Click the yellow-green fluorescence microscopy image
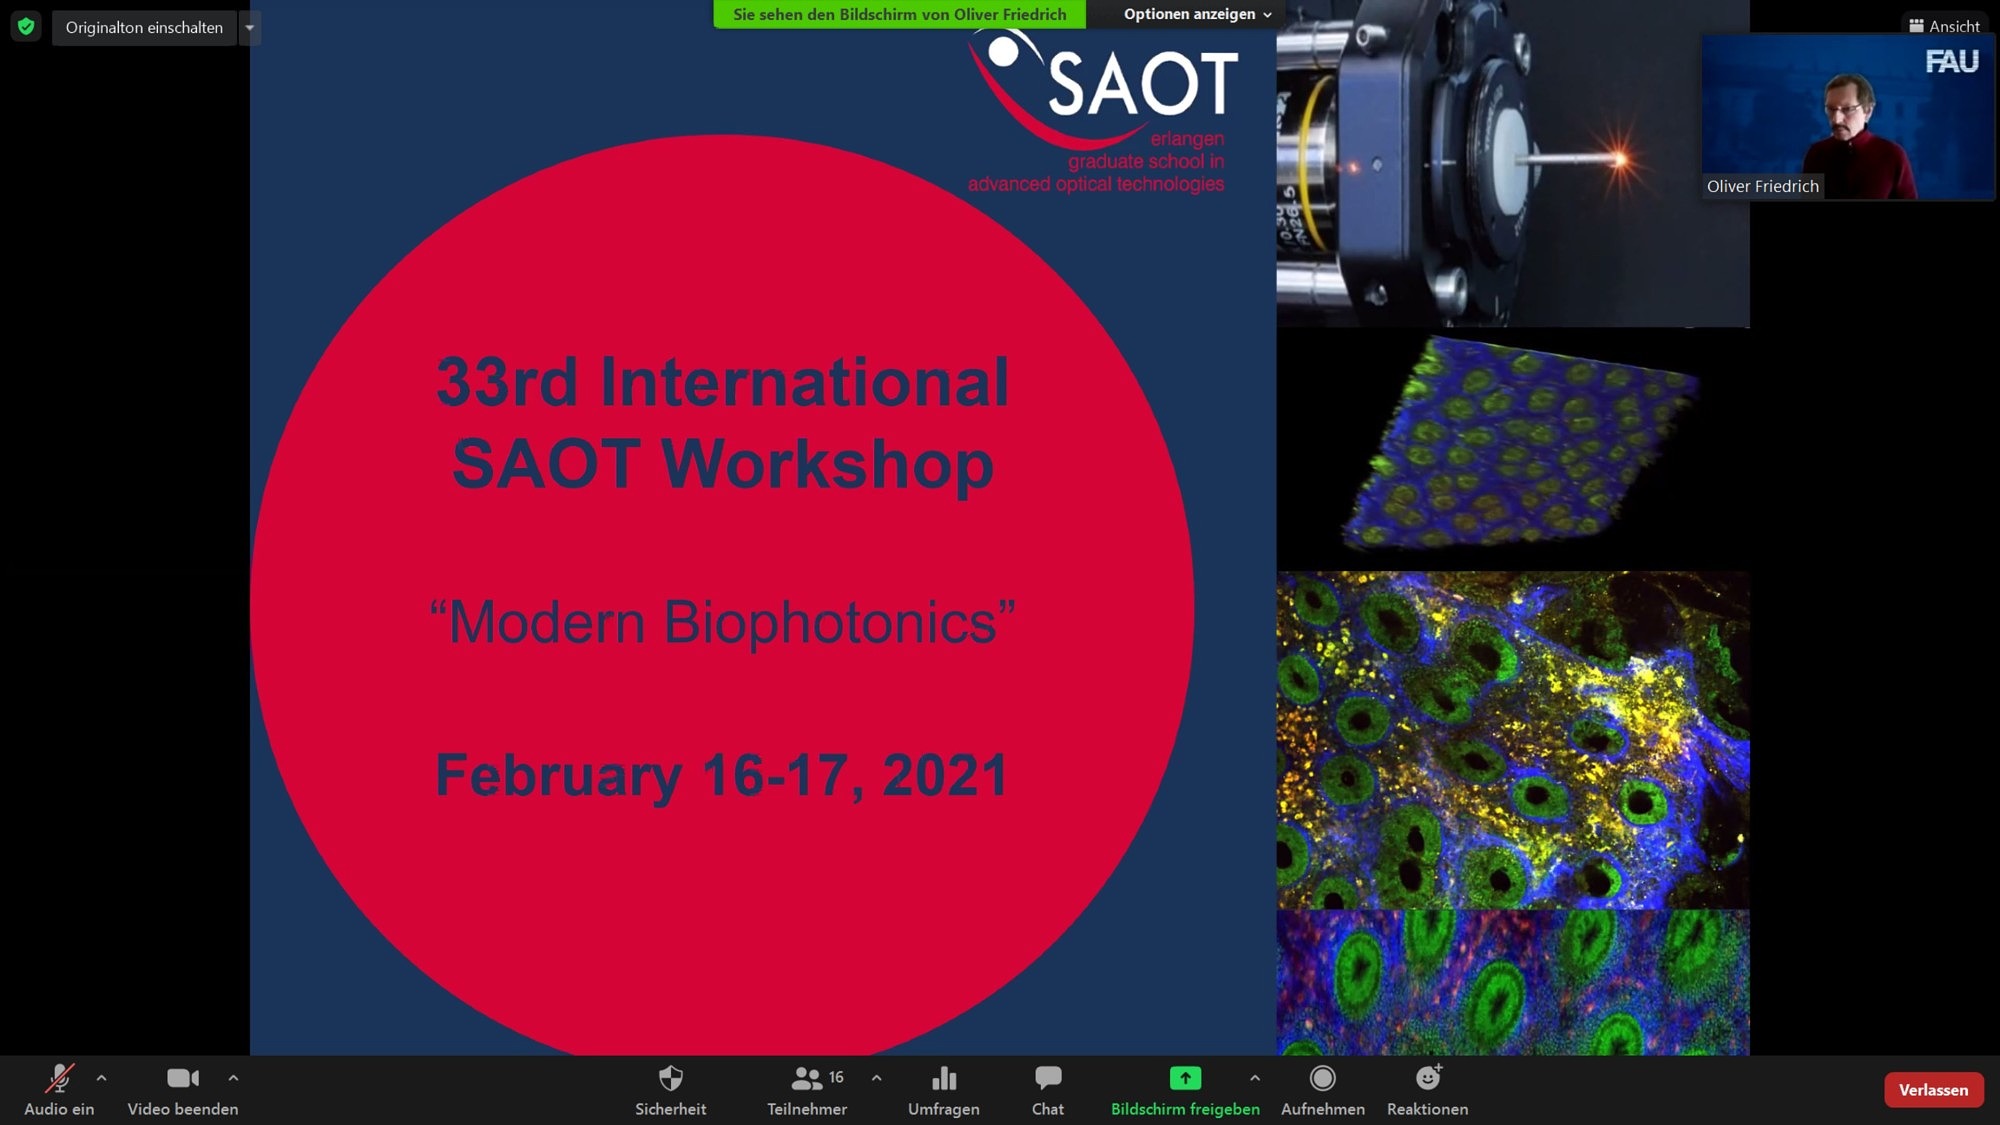The width and height of the screenshot is (2000, 1125). [x=1512, y=740]
